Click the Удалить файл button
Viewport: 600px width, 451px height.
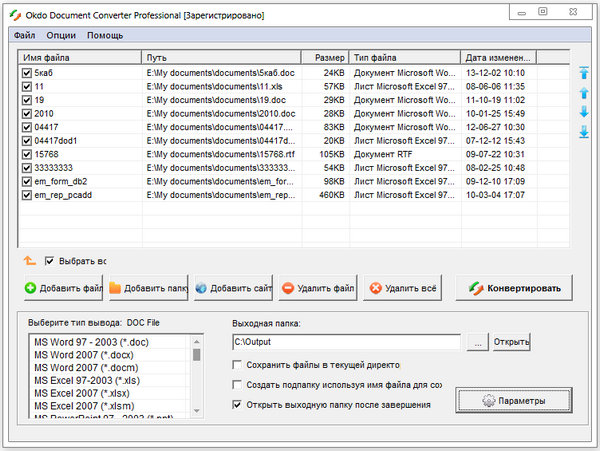(x=318, y=289)
